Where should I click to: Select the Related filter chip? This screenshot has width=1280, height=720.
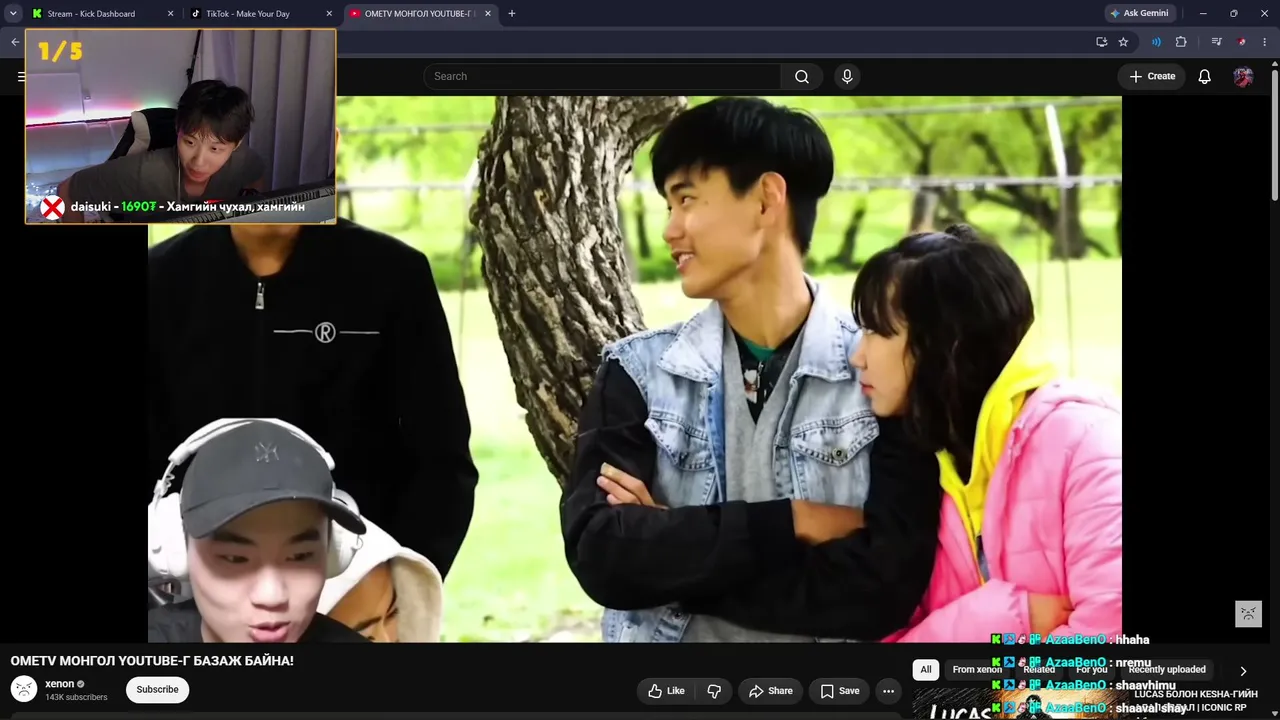1039,670
